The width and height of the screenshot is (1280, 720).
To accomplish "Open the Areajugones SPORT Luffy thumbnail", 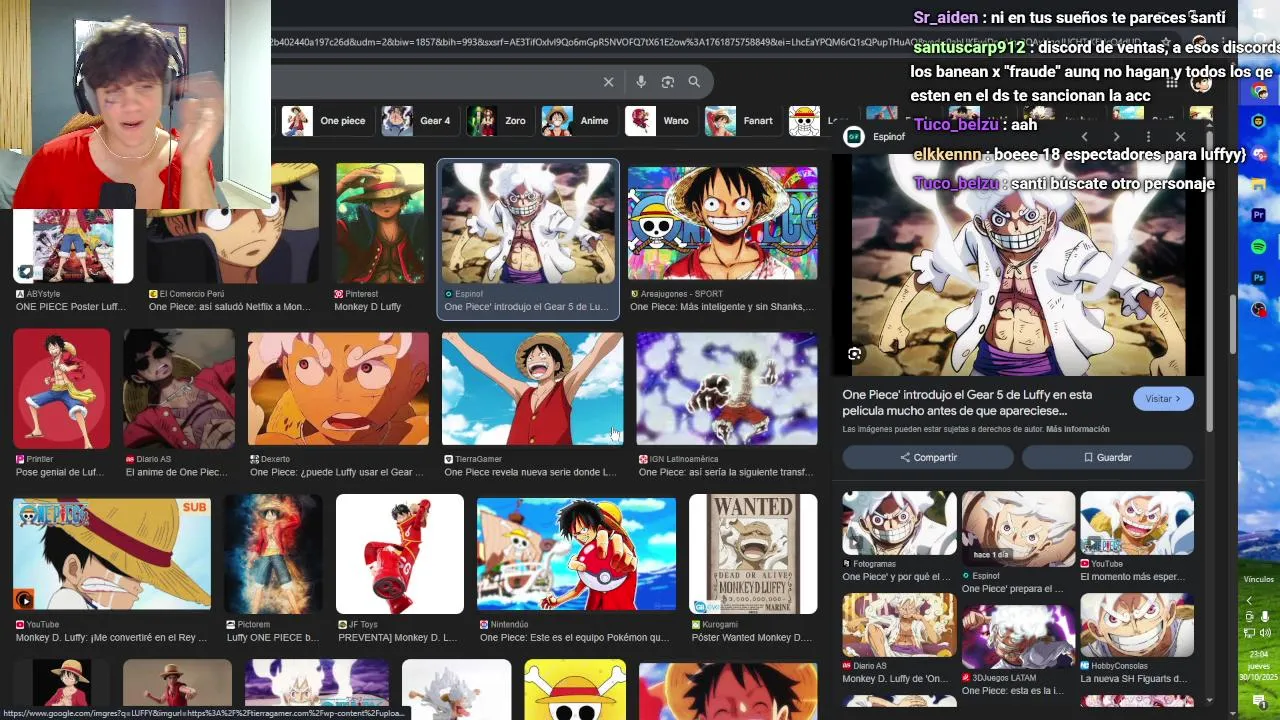I will (723, 223).
